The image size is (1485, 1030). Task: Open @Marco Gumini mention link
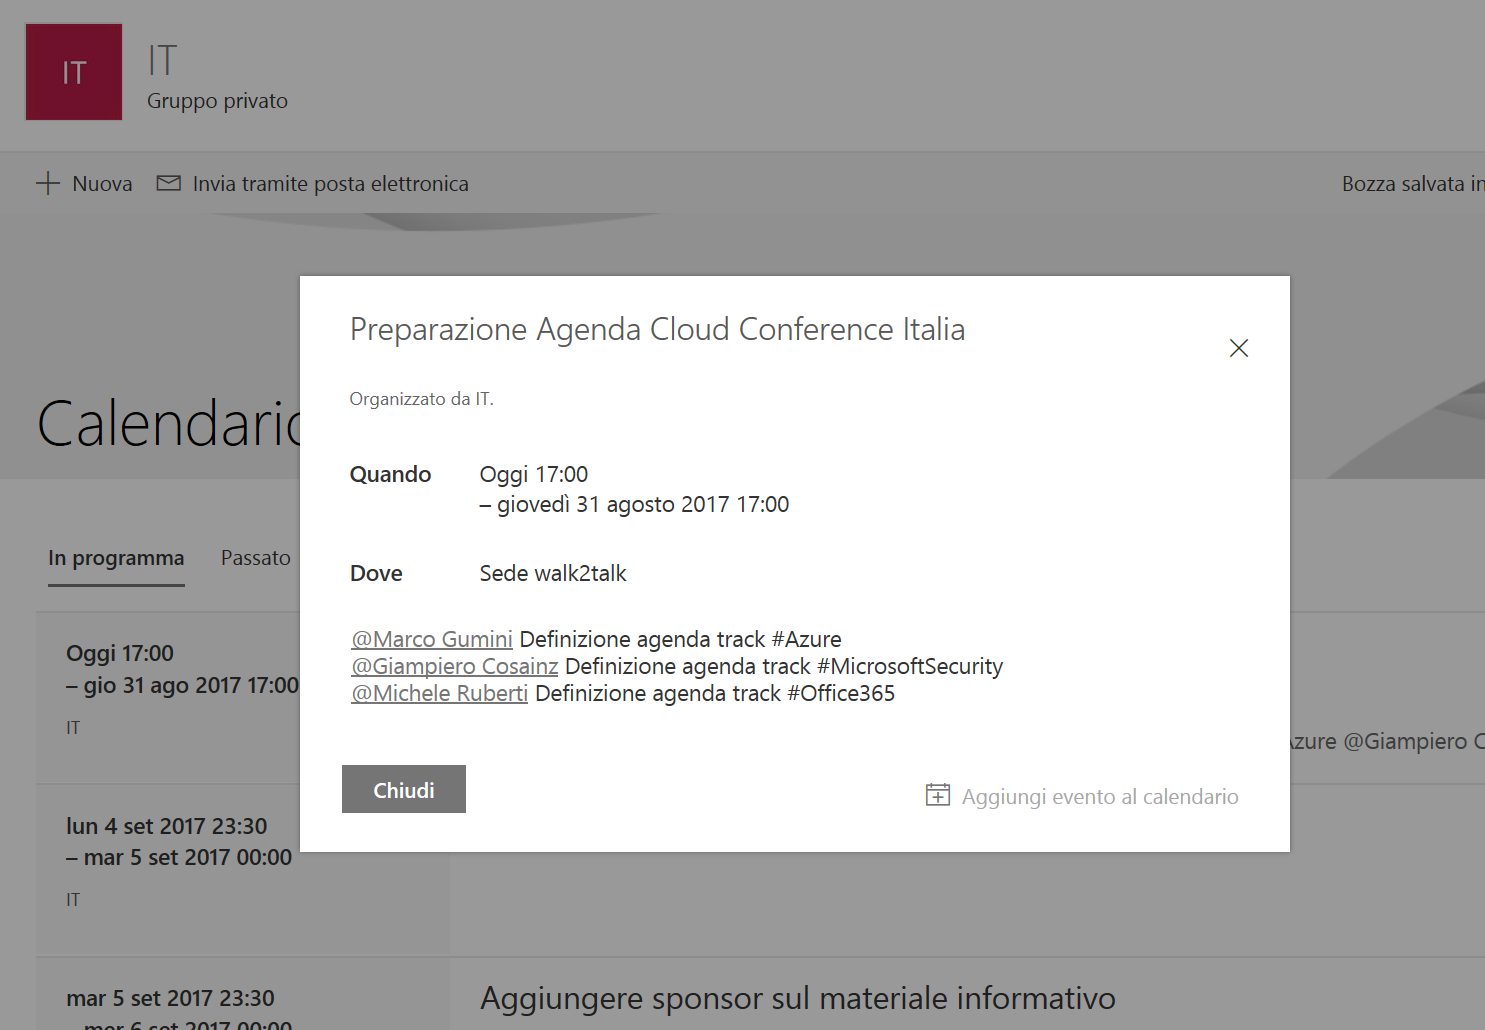coord(432,639)
